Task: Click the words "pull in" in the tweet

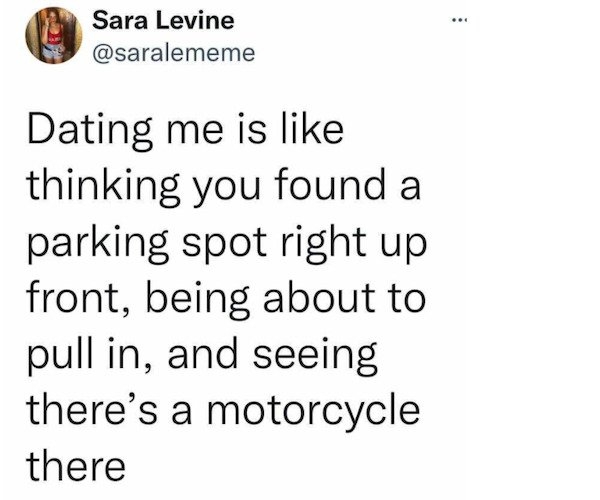Action: coord(99,355)
